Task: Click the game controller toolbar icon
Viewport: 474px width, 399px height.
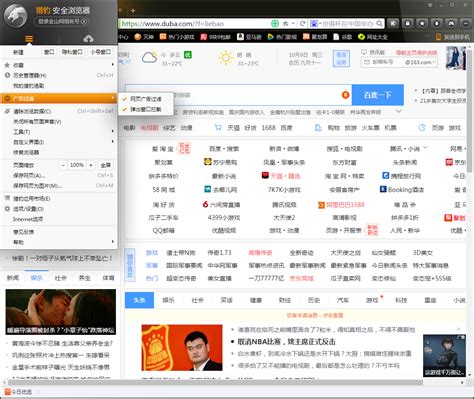Action: 451,23
